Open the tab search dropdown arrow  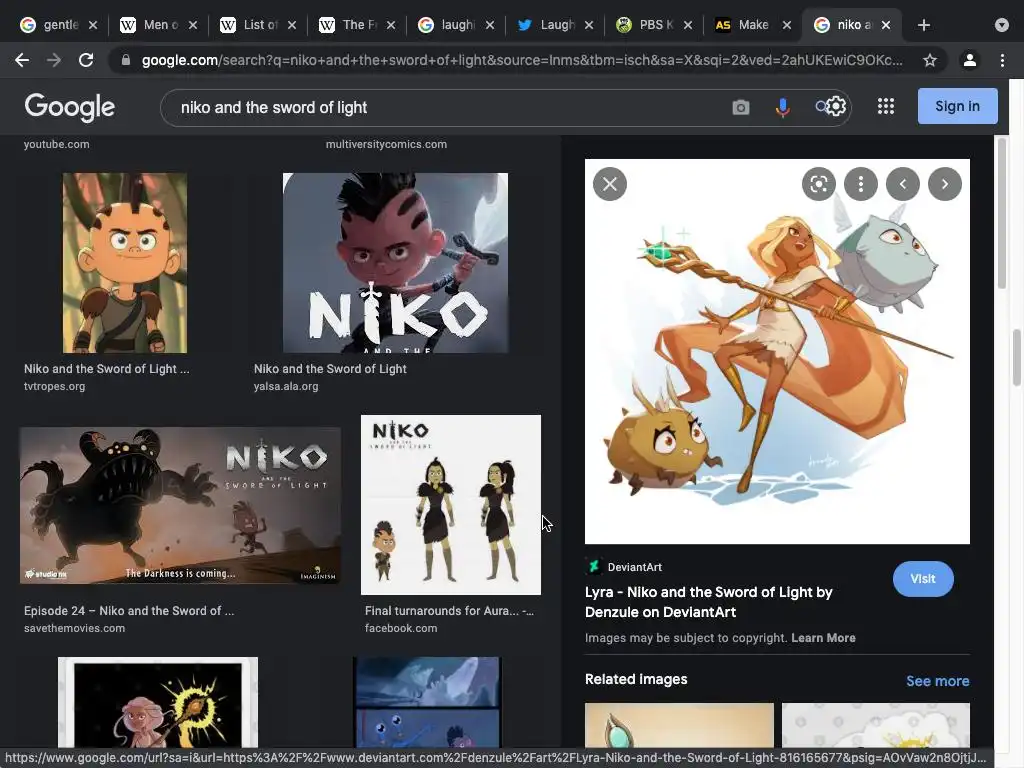[1002, 25]
